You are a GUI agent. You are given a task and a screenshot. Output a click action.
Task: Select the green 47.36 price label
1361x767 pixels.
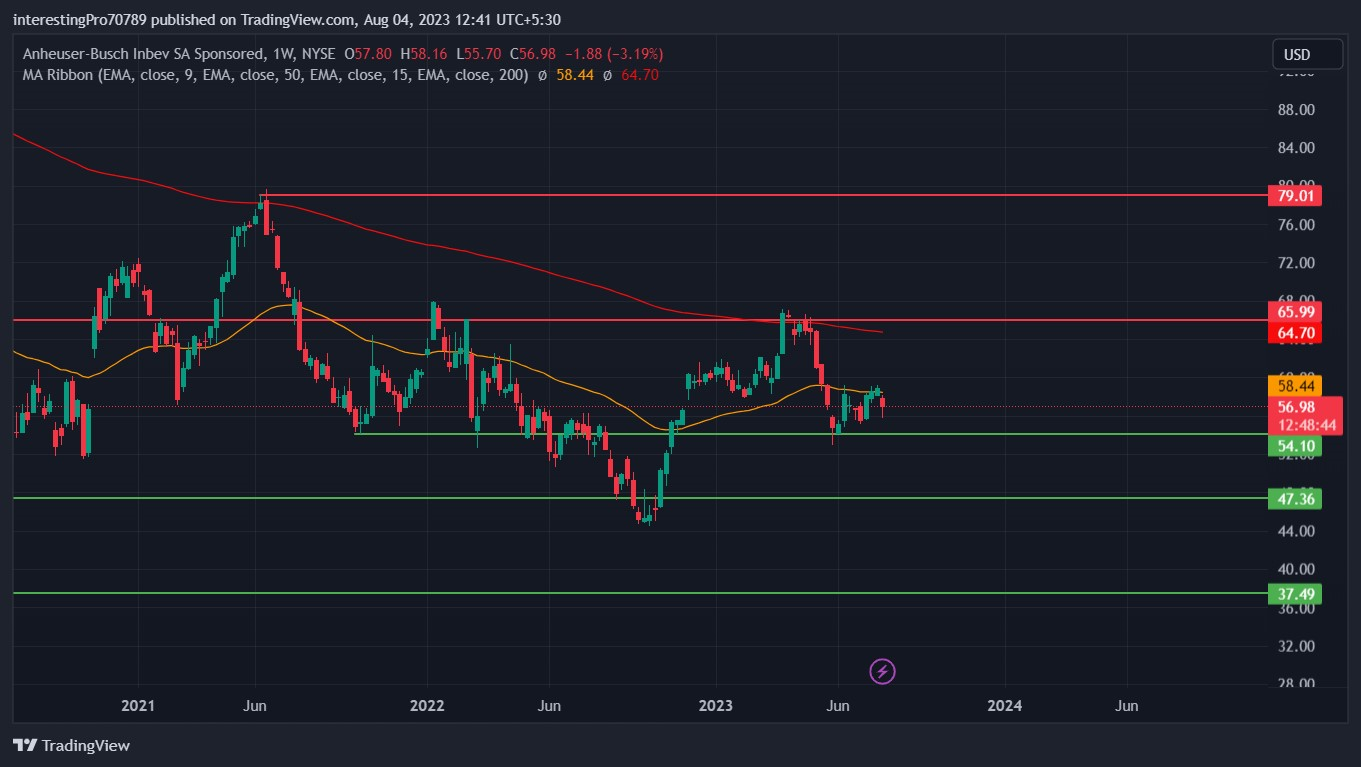pos(1296,498)
